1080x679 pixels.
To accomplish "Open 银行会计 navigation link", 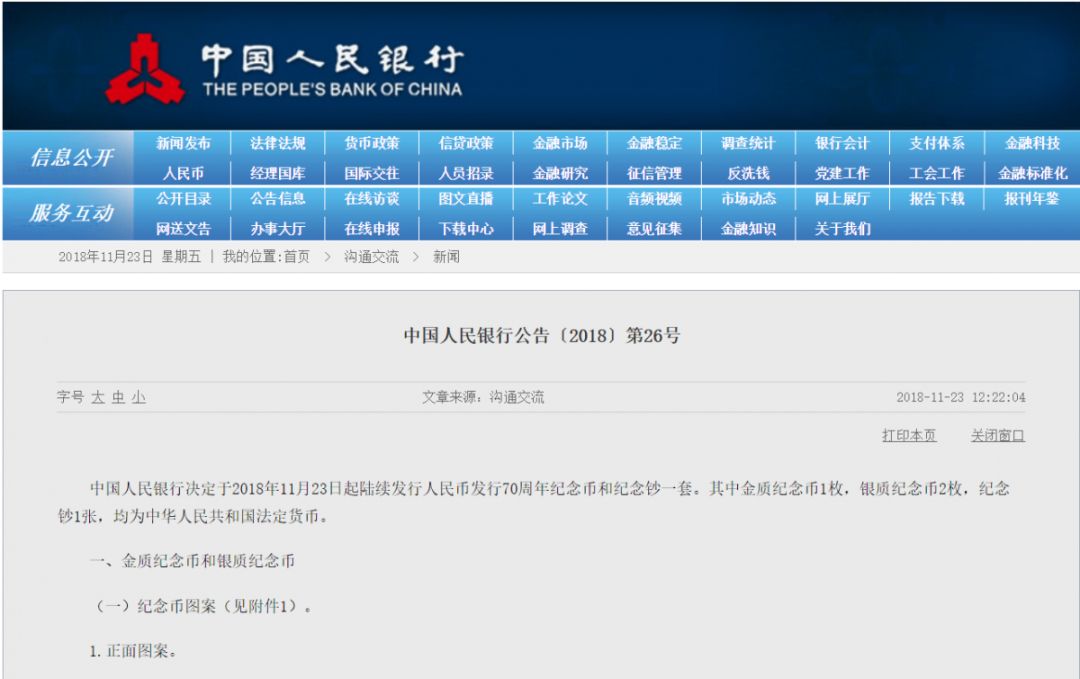I will [x=842, y=143].
